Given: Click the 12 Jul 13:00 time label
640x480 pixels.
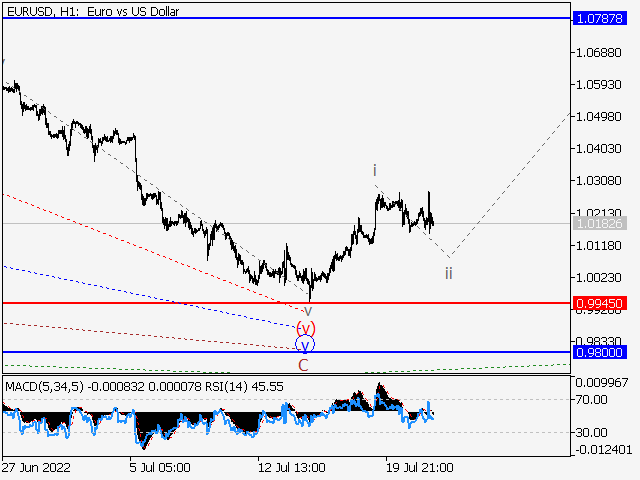Looking at the screenshot, I should click(292, 467).
